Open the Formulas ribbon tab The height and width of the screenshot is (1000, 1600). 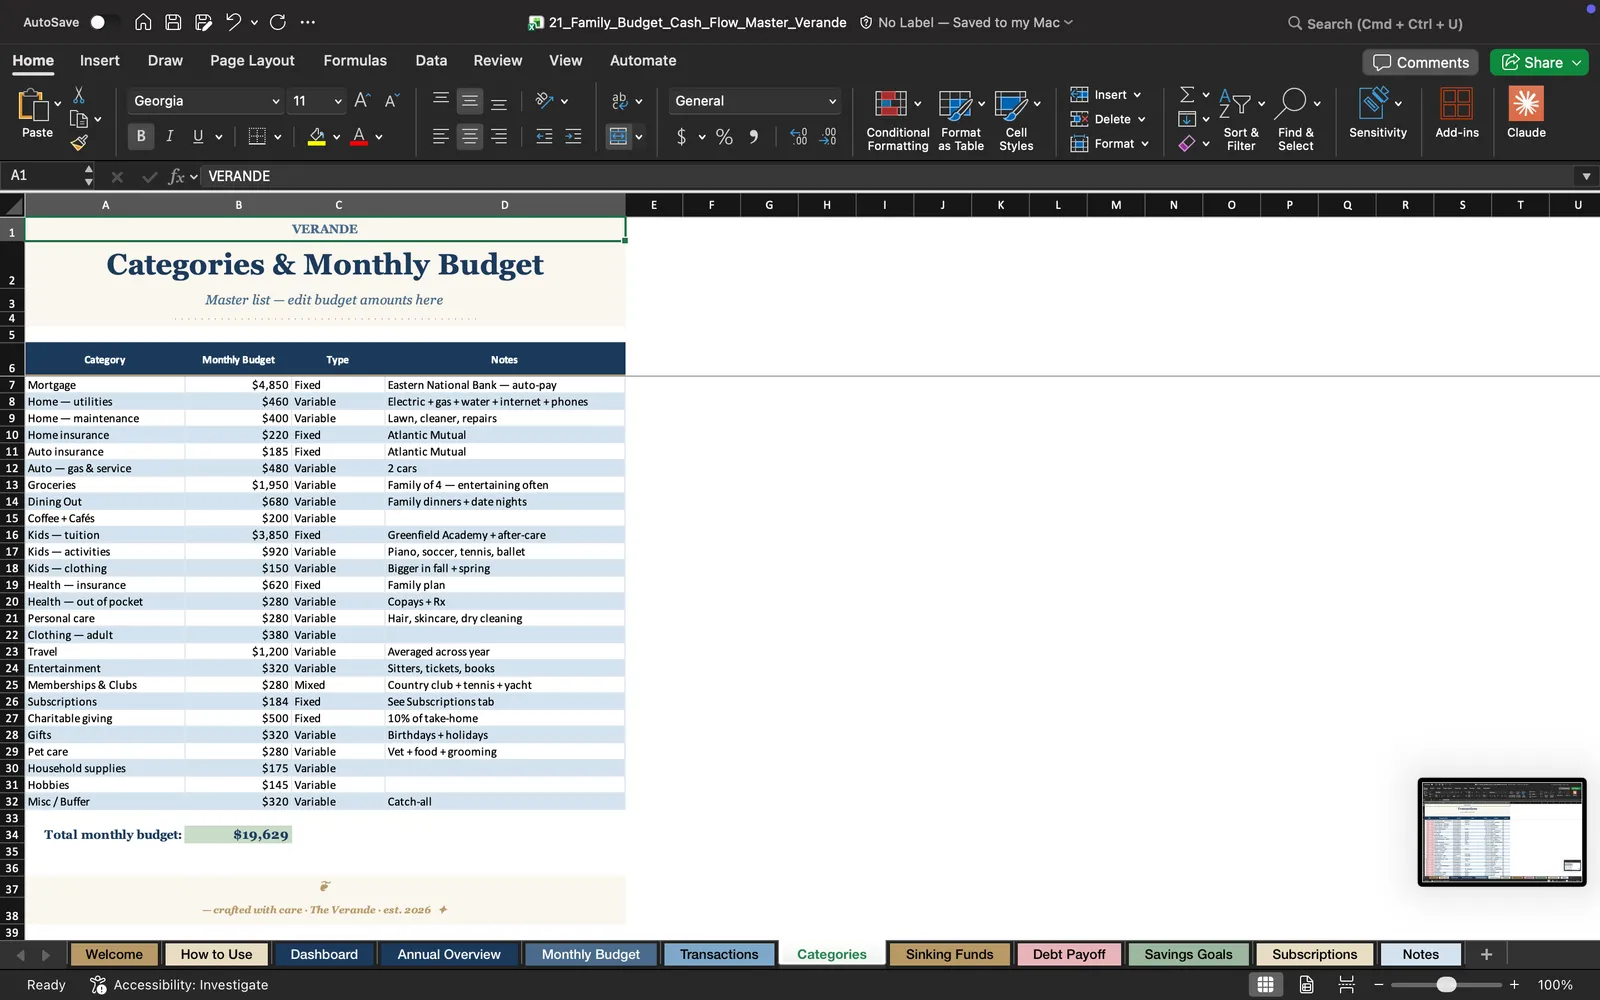(x=355, y=60)
